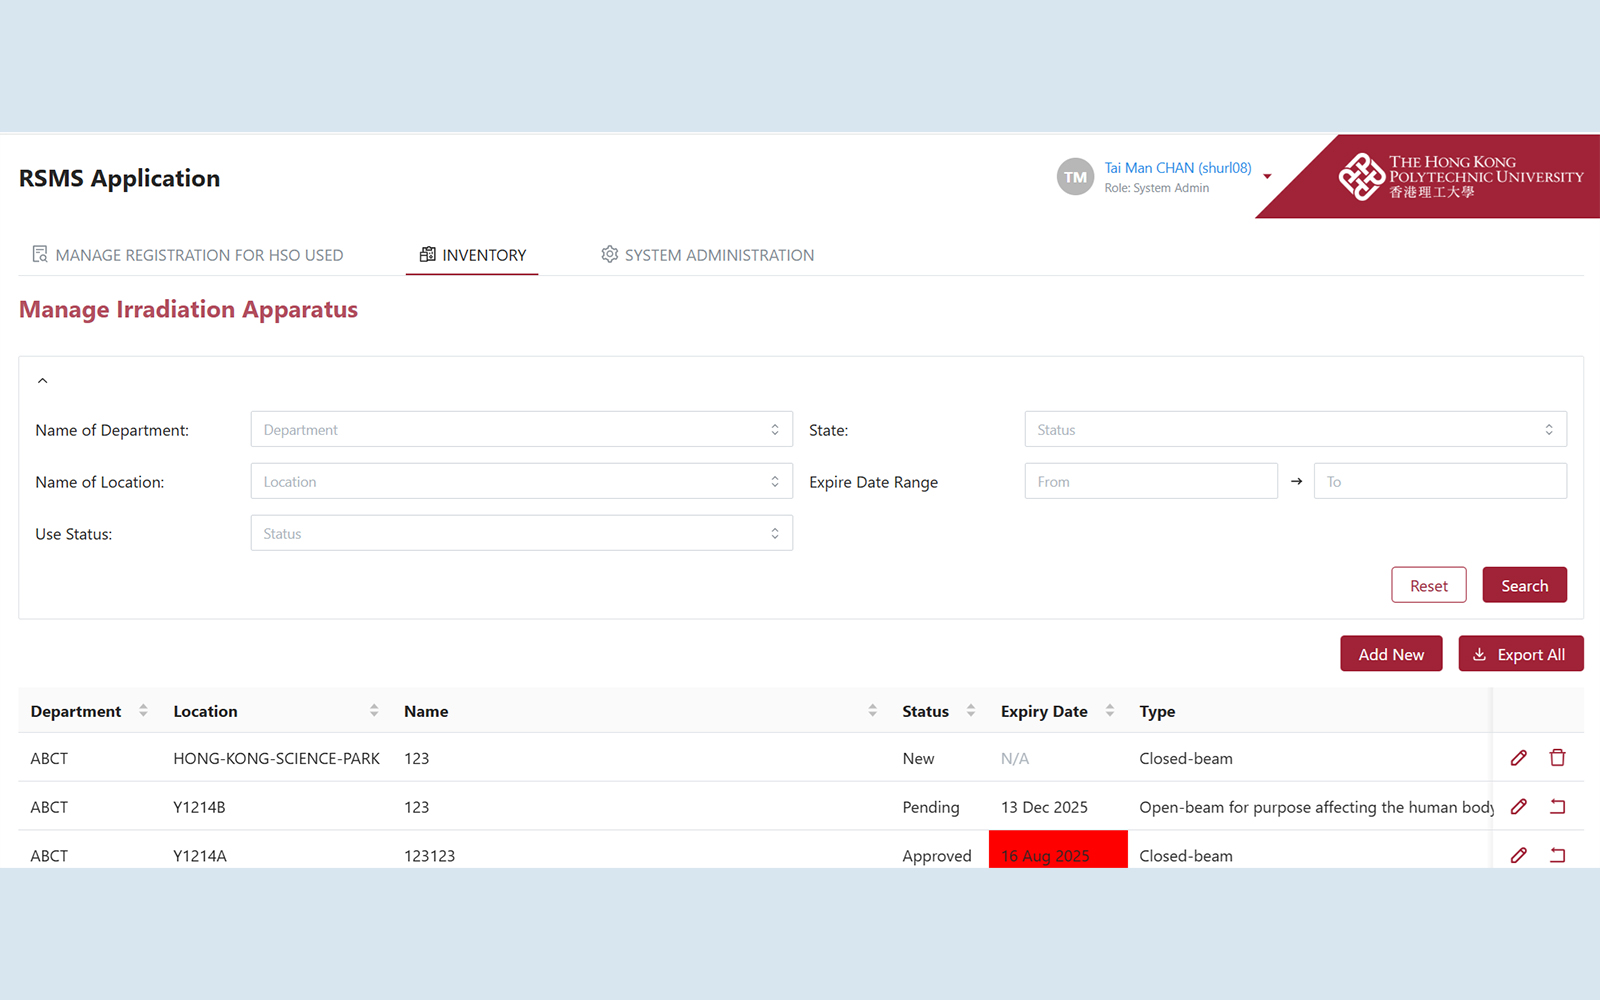The height and width of the screenshot is (1000, 1600).
Task: Collapse the search filter panel chevron
Action: [x=43, y=380]
